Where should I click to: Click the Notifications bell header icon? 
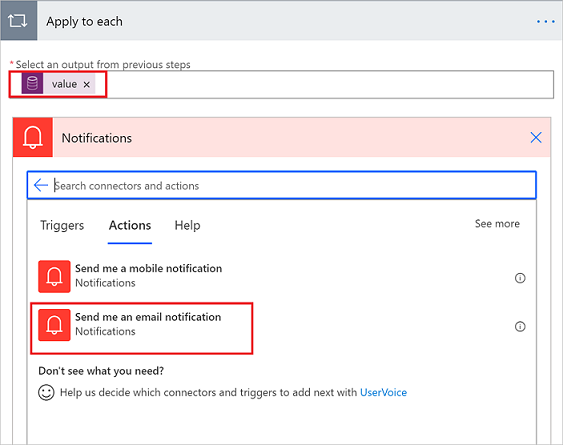pos(33,138)
